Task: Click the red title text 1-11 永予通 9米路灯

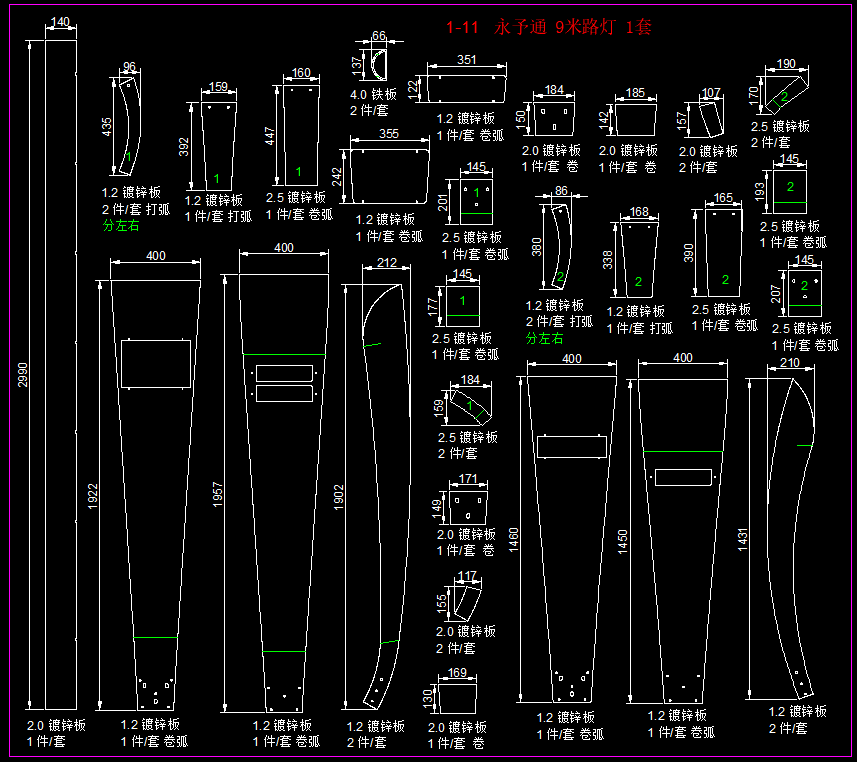Action: tap(548, 28)
